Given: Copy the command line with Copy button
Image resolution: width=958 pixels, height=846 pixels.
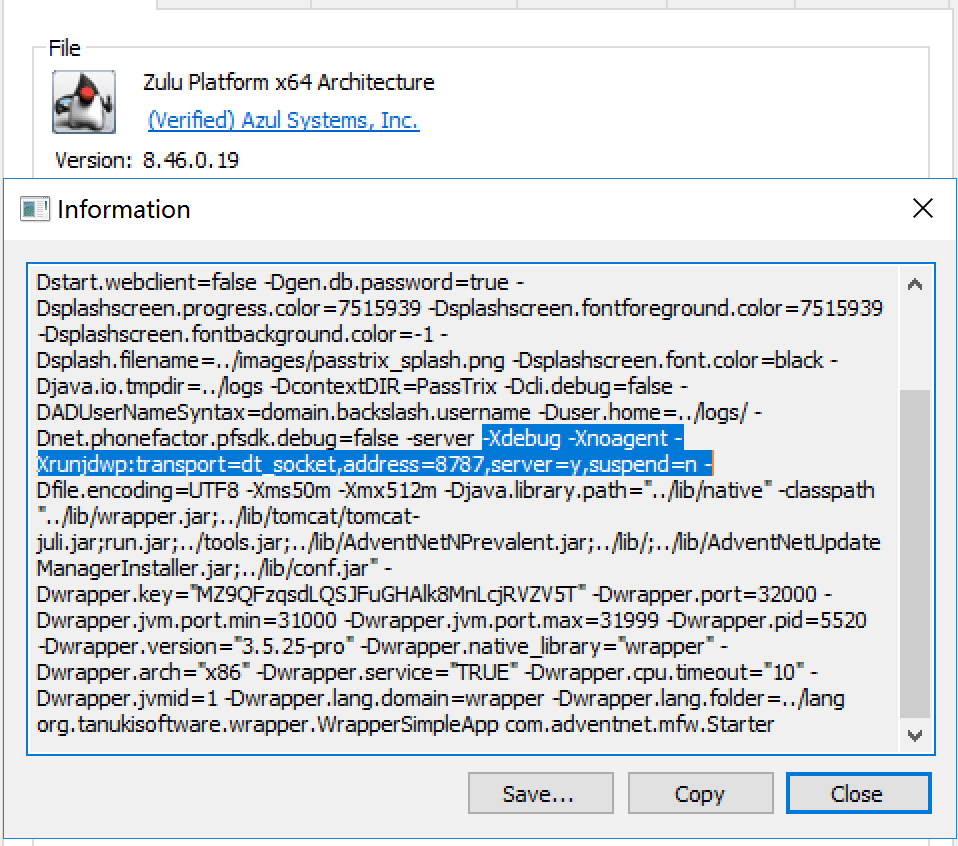Looking at the screenshot, I should pos(699,794).
